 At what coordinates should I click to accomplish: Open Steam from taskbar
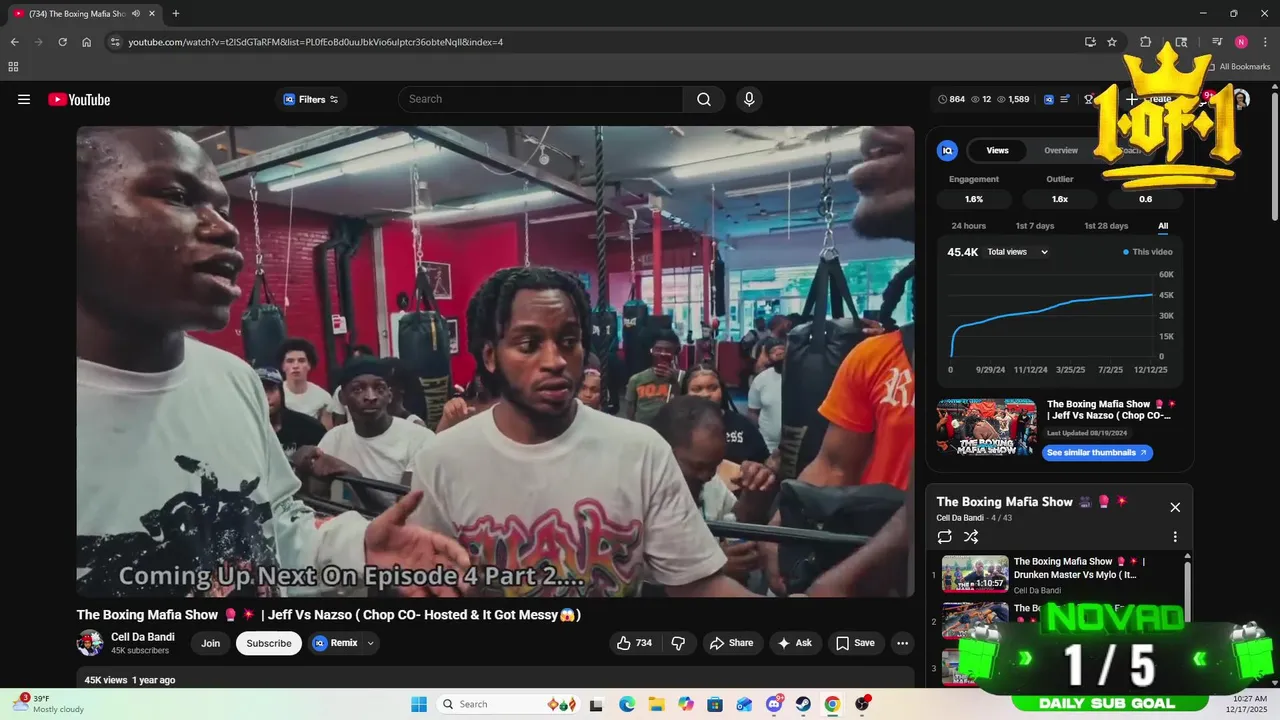[803, 704]
